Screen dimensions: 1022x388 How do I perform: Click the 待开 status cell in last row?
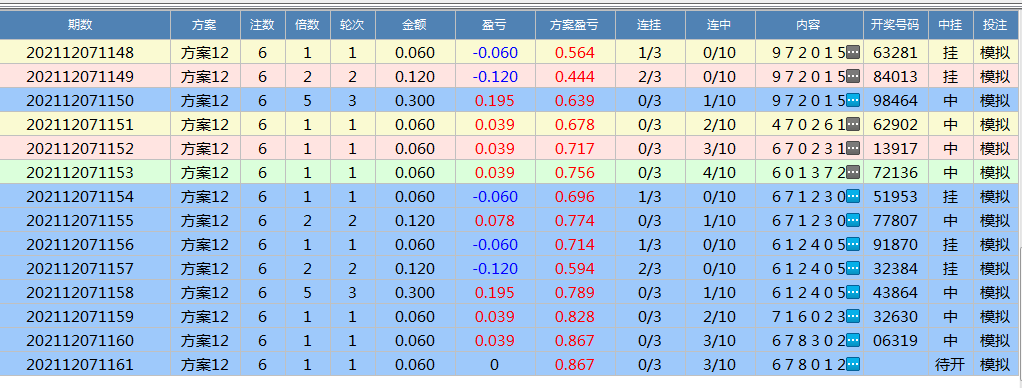click(x=950, y=365)
